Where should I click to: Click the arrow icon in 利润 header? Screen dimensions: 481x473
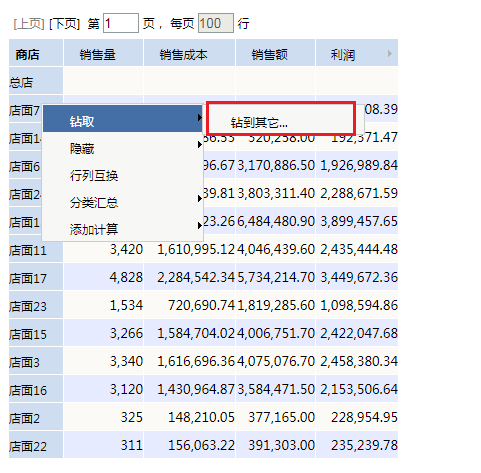tap(389, 53)
